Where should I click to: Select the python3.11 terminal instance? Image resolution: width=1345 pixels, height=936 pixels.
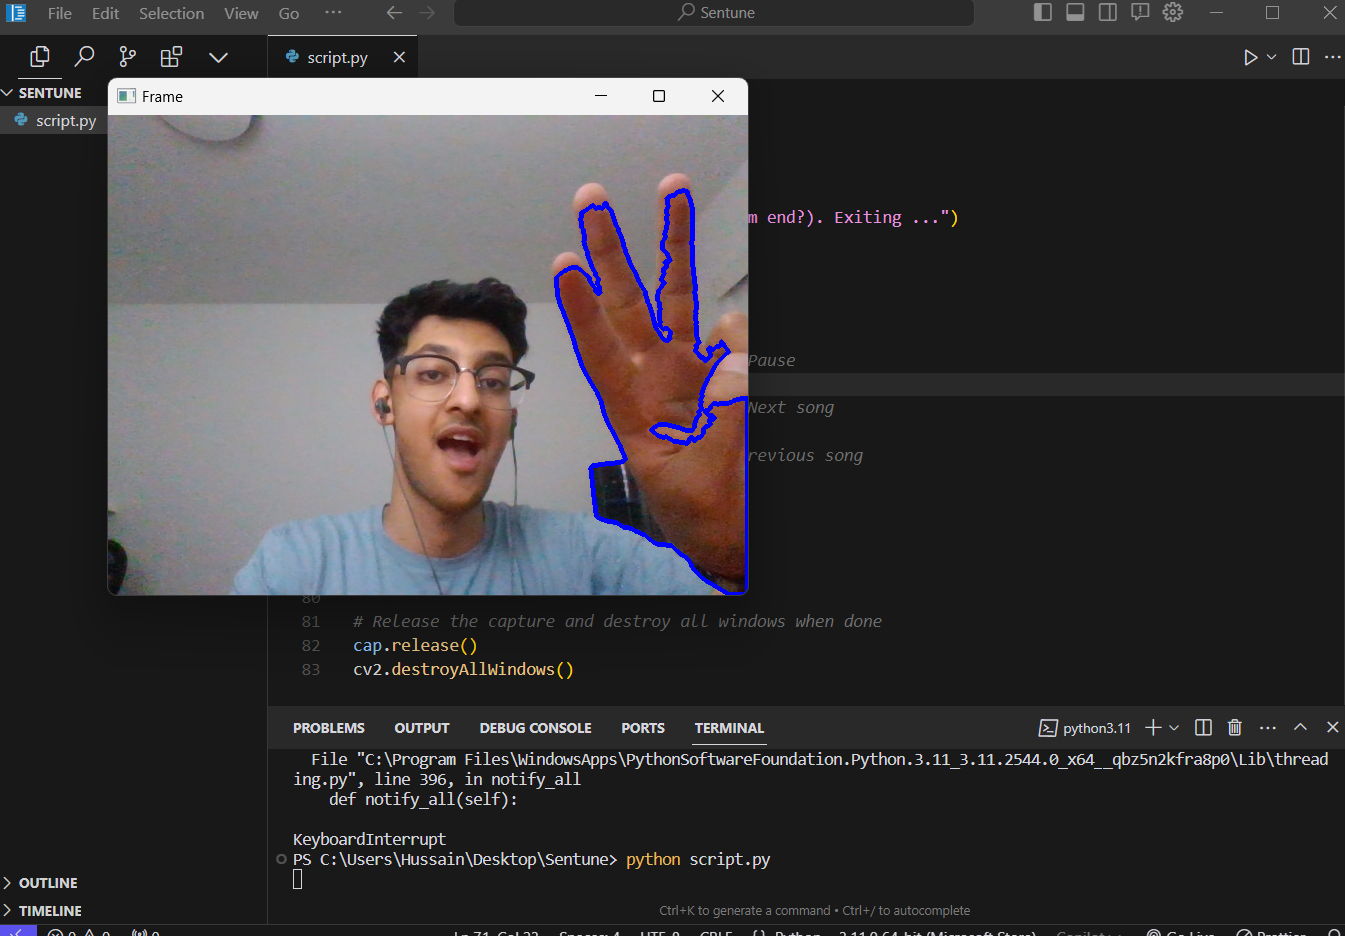1085,728
